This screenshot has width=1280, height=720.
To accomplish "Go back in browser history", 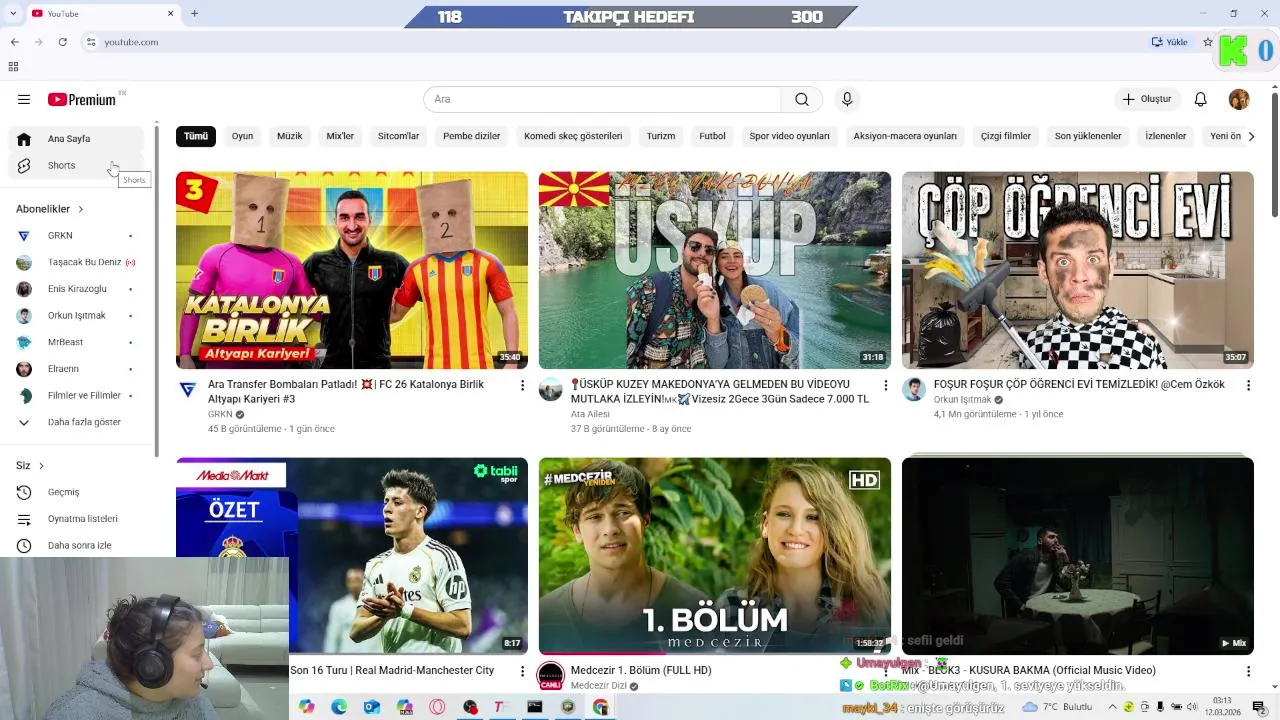I will (x=14, y=42).
